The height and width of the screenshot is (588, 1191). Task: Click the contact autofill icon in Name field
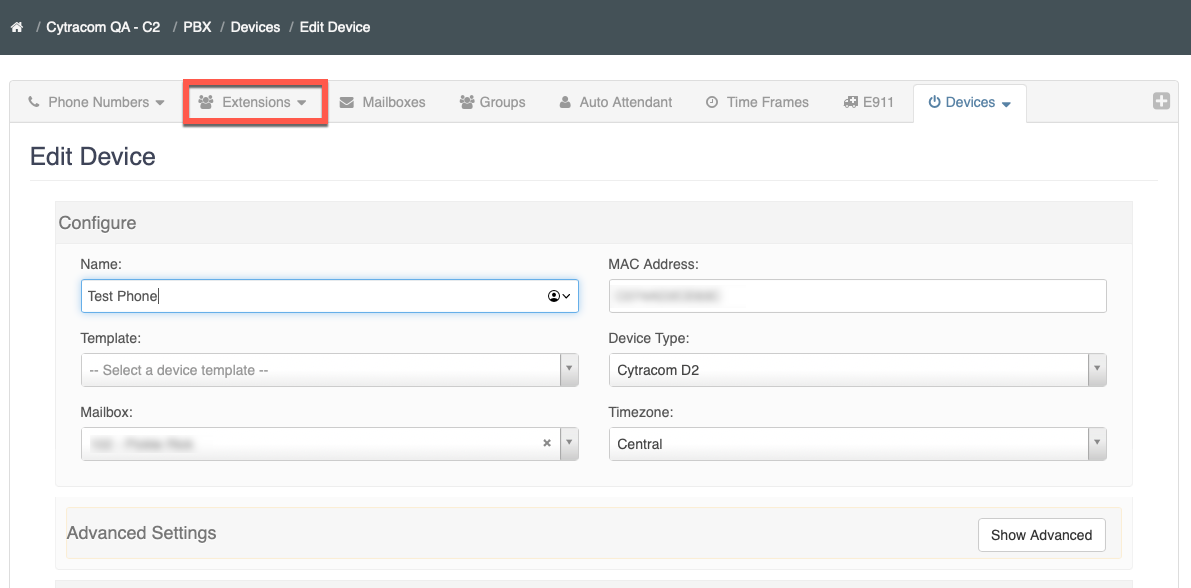tap(558, 296)
